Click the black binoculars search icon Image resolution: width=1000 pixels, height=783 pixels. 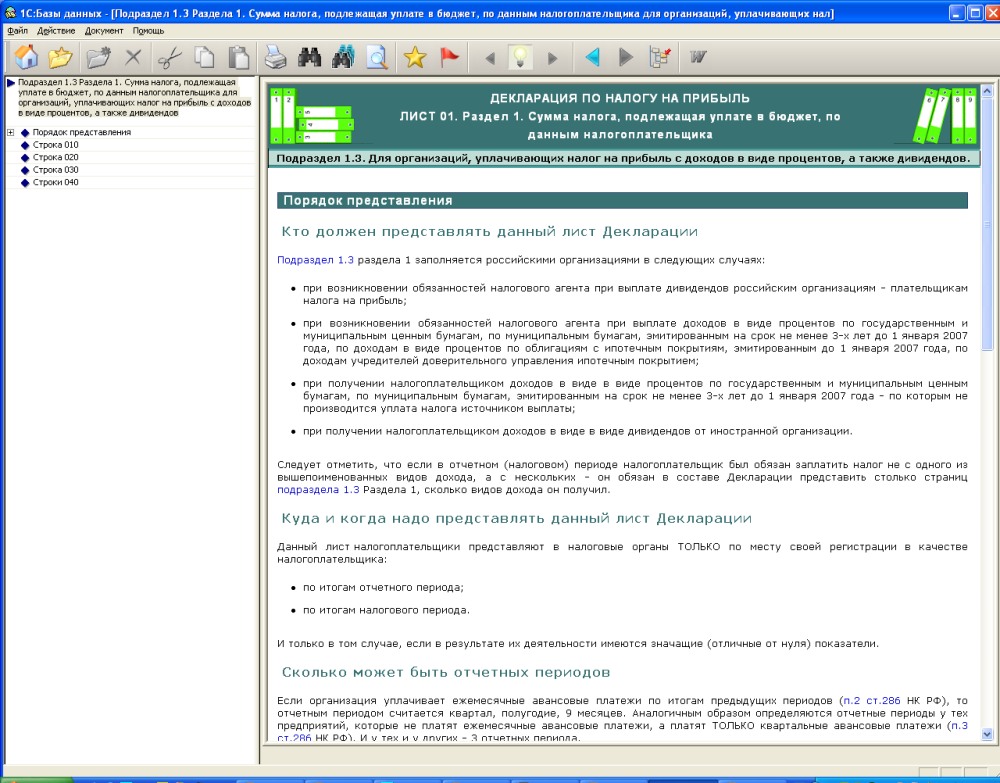tap(309, 57)
